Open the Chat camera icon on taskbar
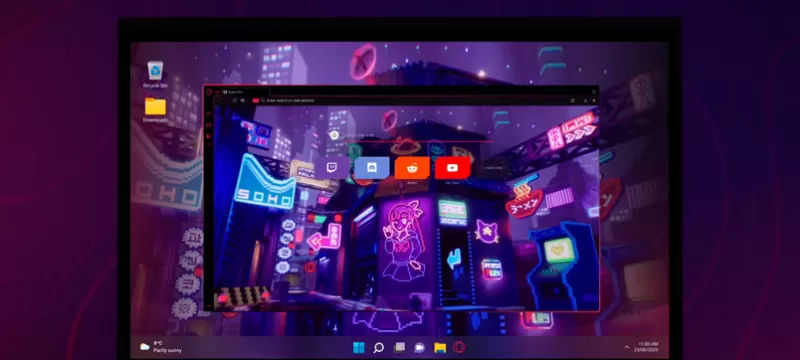The image size is (800, 360). pyautogui.click(x=419, y=348)
